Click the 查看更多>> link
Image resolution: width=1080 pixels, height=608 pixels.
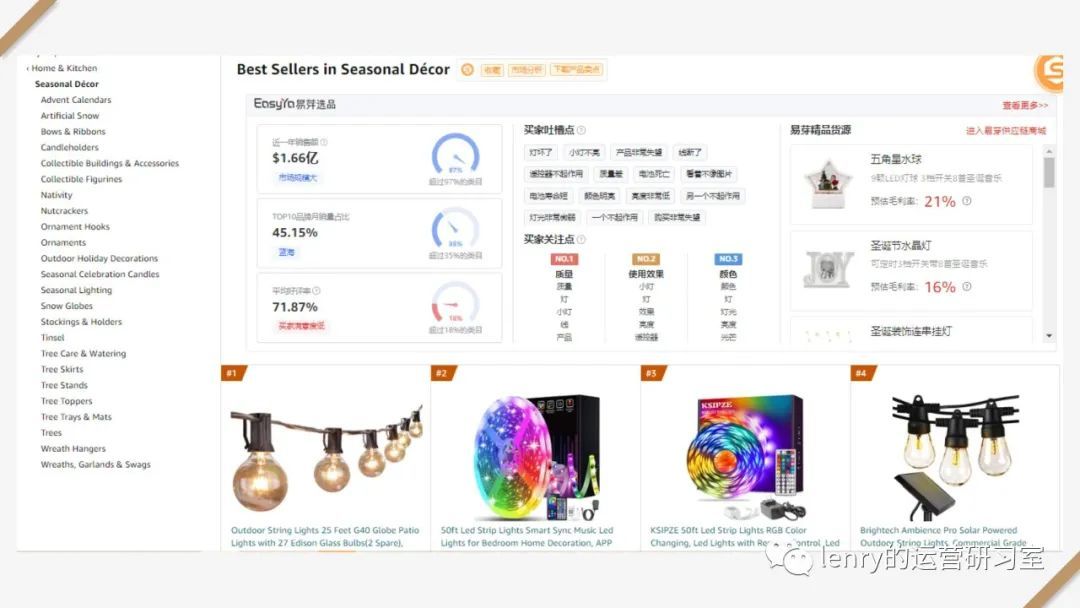[1025, 105]
